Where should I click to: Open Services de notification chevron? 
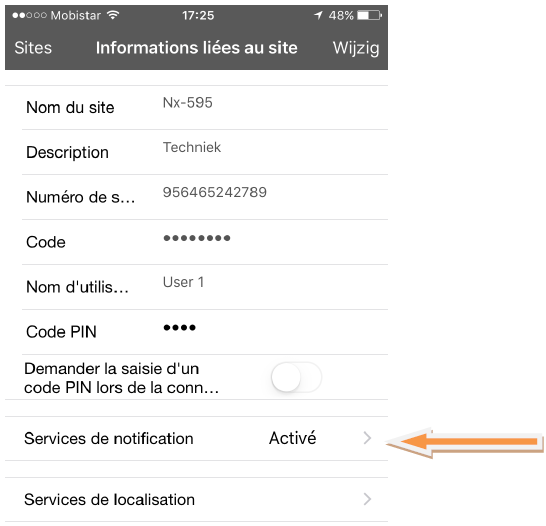pos(367,438)
